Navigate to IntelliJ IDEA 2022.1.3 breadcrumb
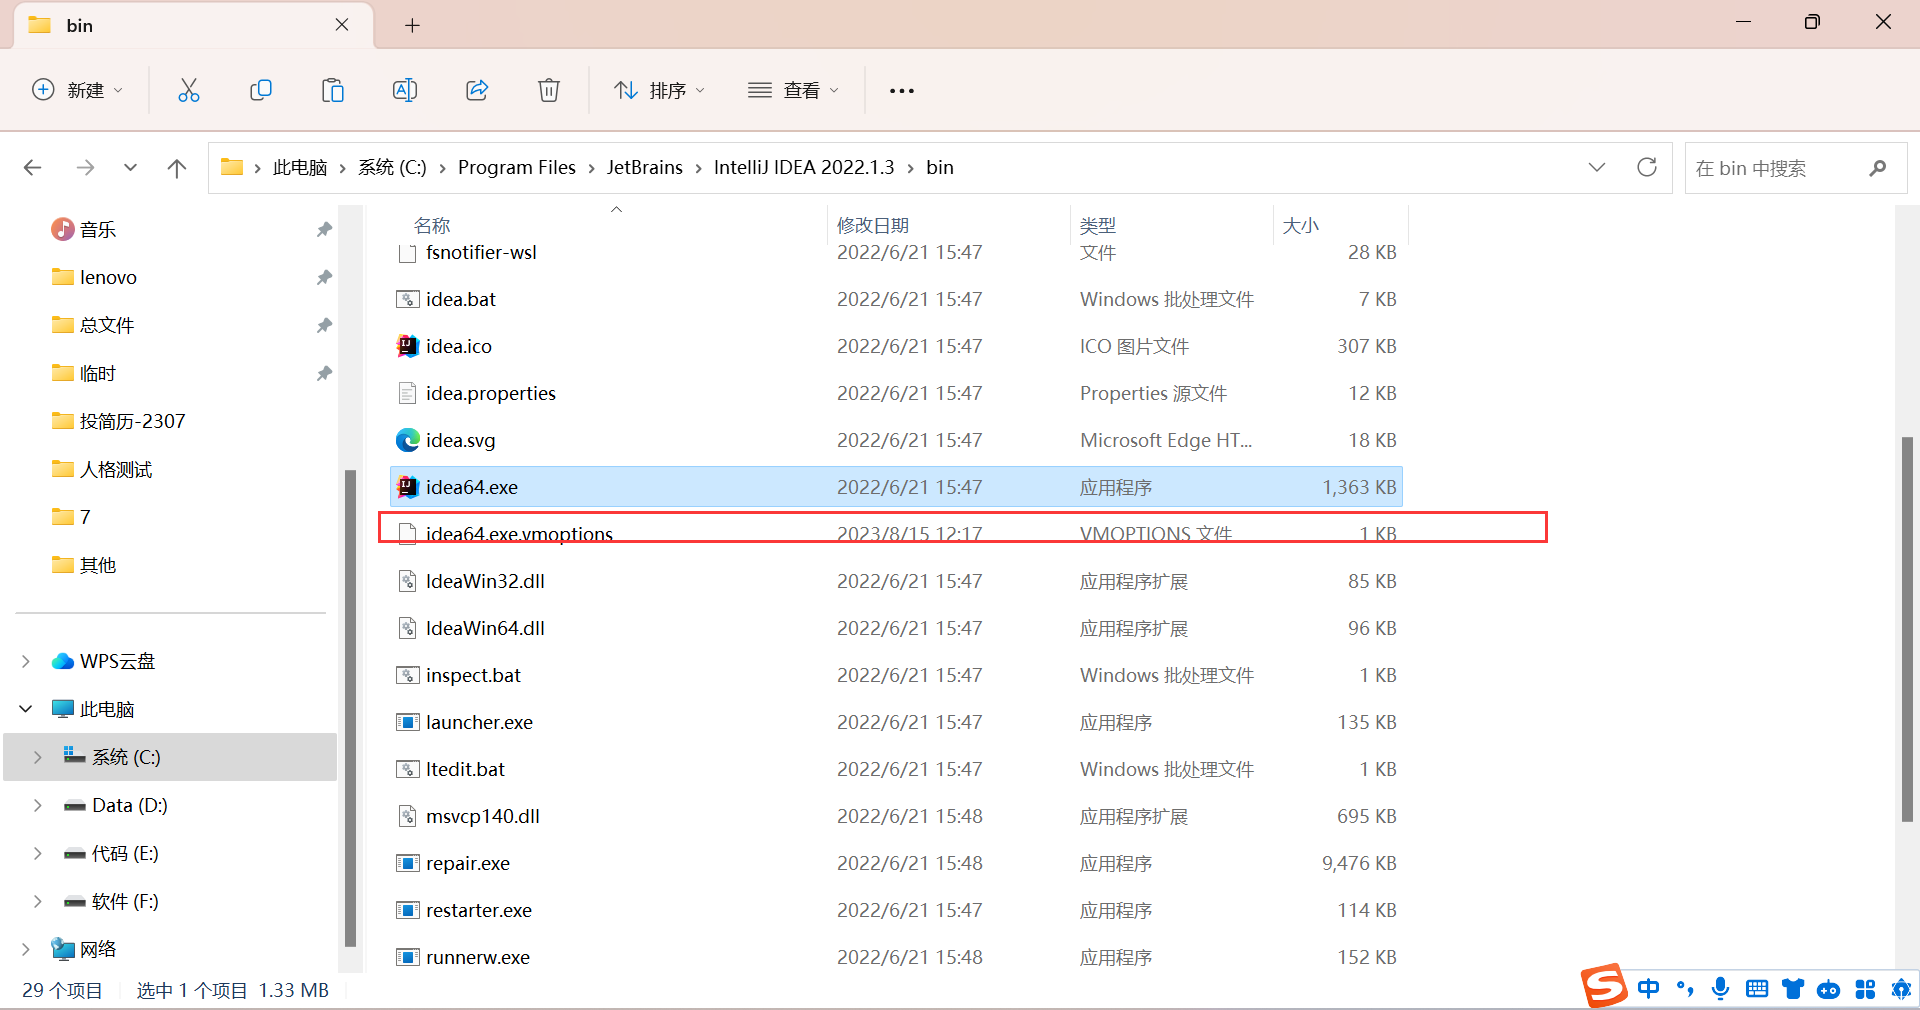This screenshot has width=1920, height=1010. [804, 167]
